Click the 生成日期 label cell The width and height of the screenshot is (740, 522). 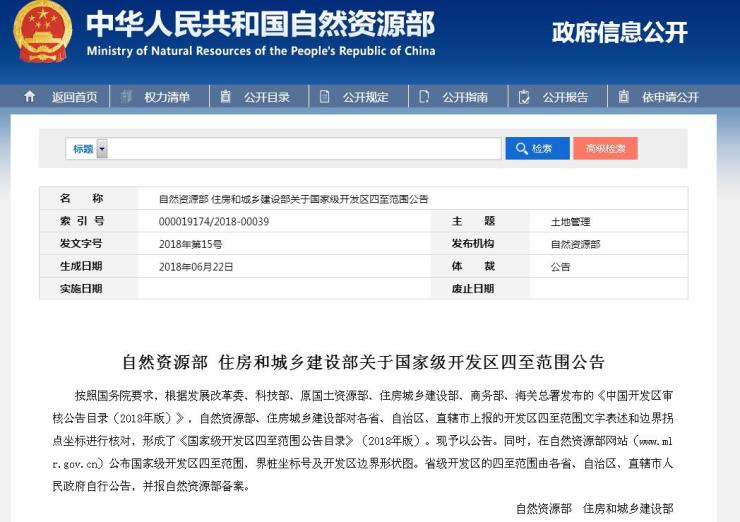tap(89, 266)
